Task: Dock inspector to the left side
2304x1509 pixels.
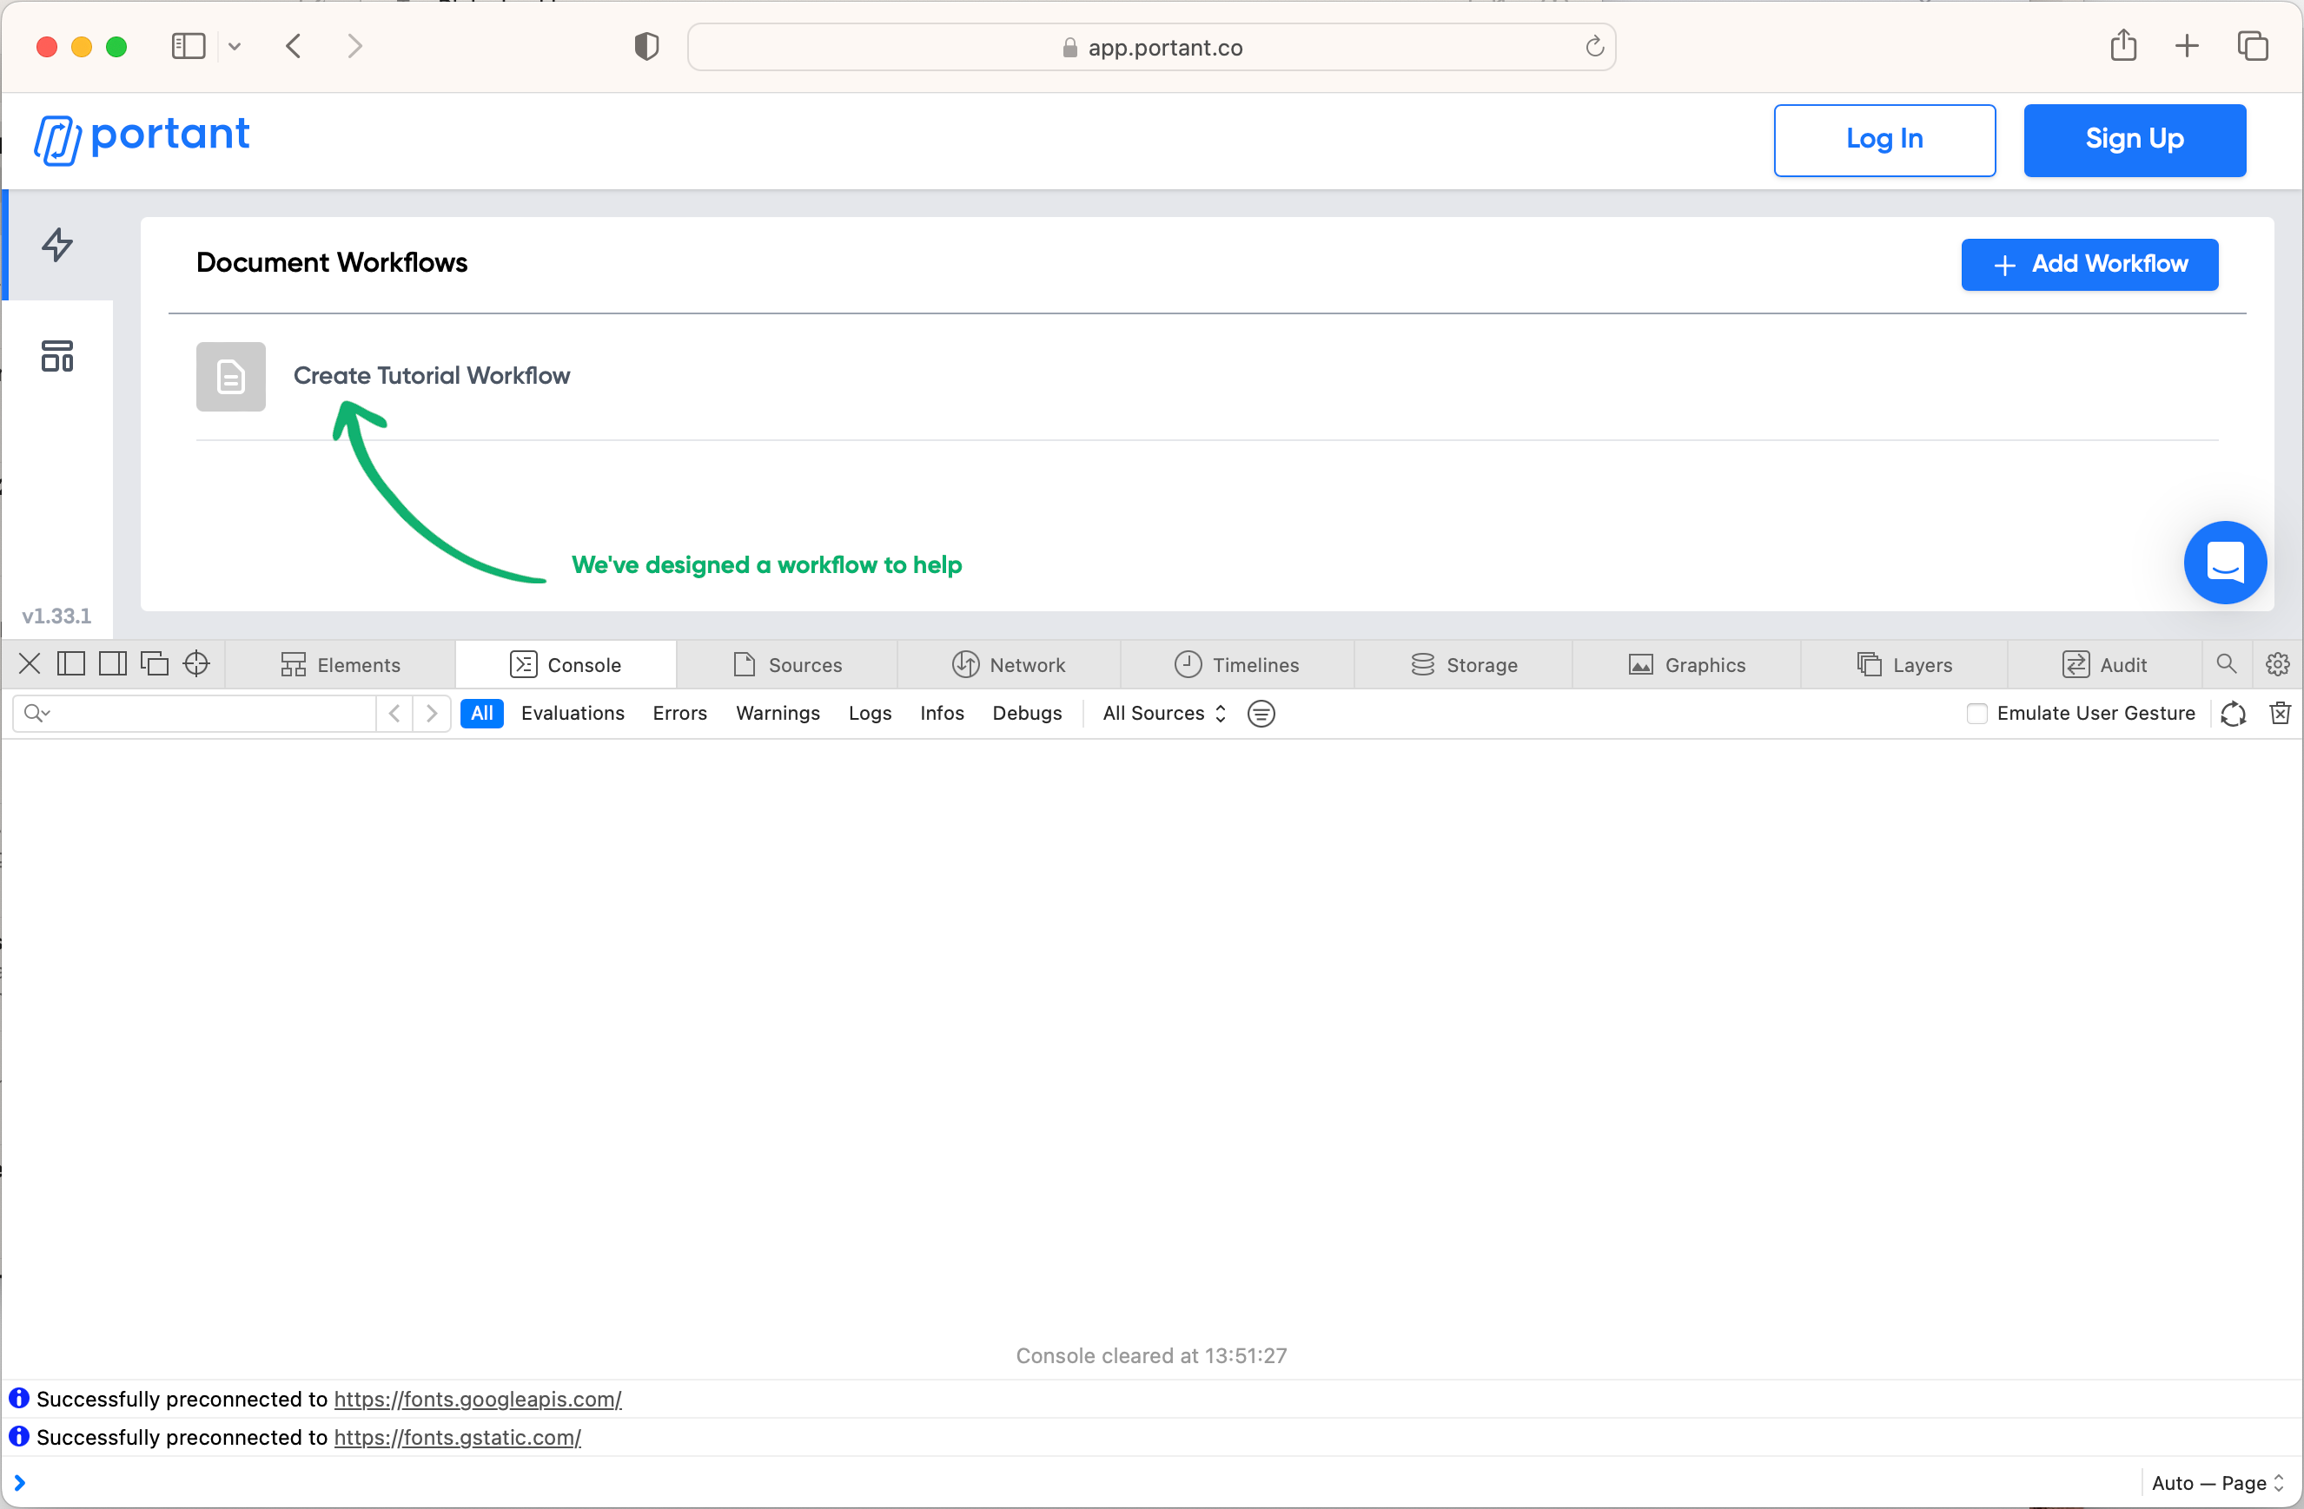Action: click(x=71, y=664)
